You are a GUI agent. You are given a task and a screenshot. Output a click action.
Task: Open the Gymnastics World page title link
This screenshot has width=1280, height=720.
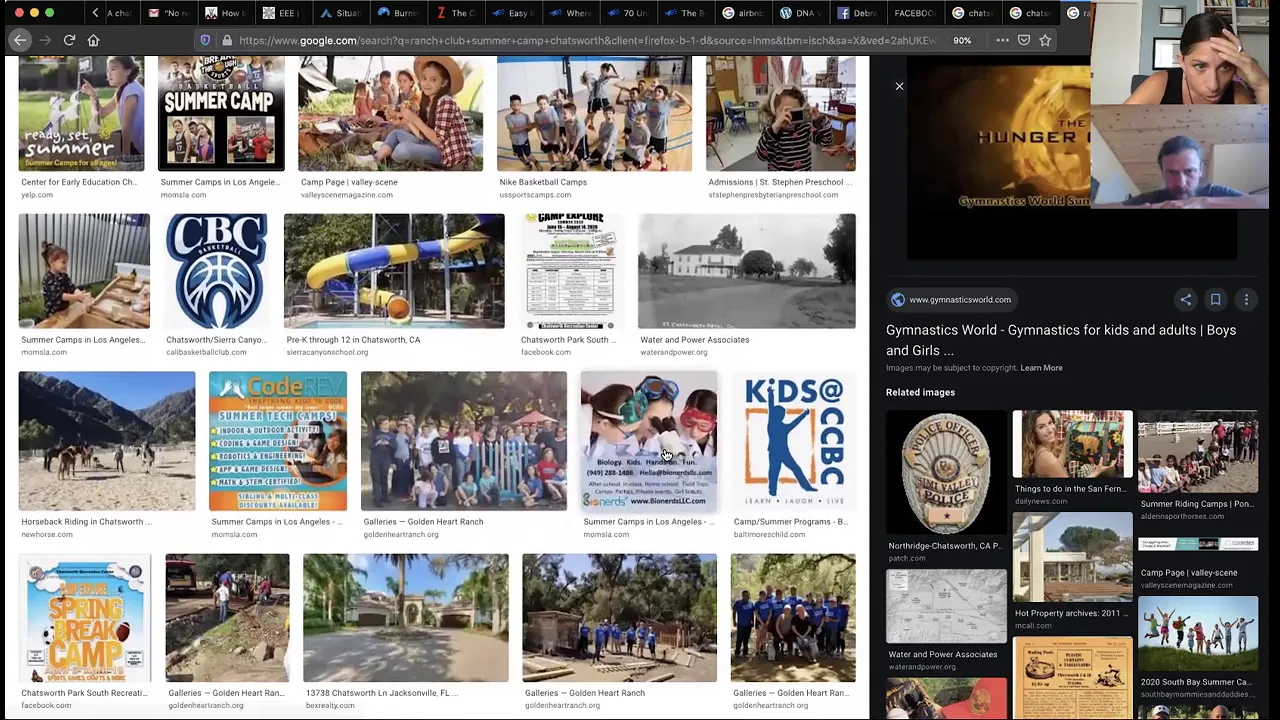[x=1060, y=340]
